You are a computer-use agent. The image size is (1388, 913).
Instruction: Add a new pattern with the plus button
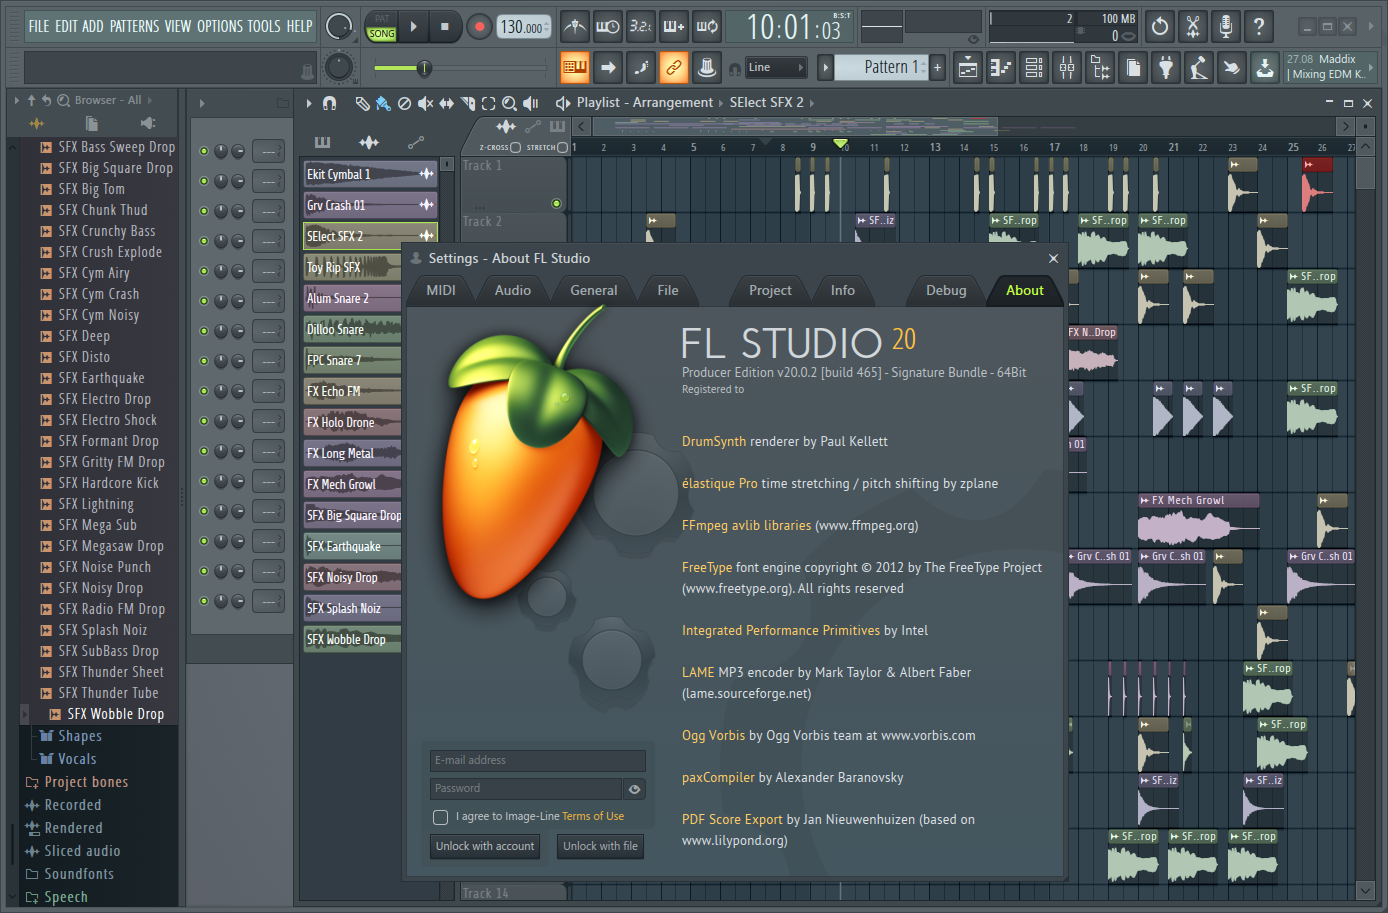pyautogui.click(x=937, y=67)
